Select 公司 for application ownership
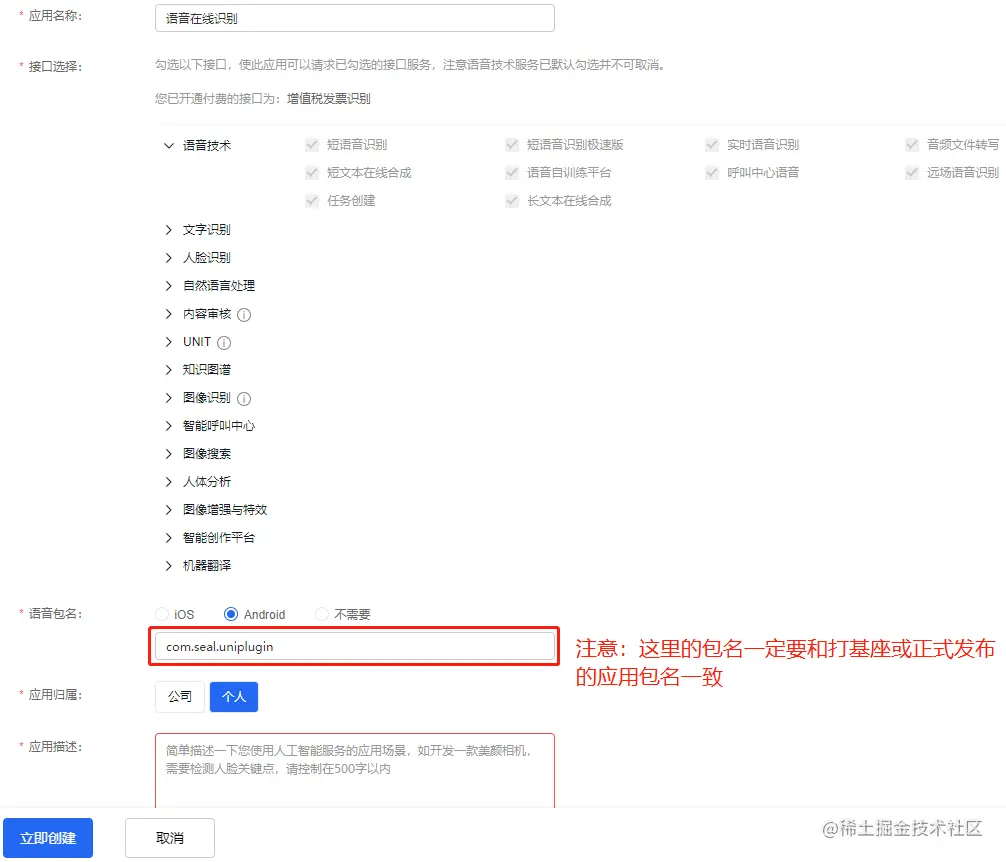The image size is (1006, 862). click(x=179, y=697)
